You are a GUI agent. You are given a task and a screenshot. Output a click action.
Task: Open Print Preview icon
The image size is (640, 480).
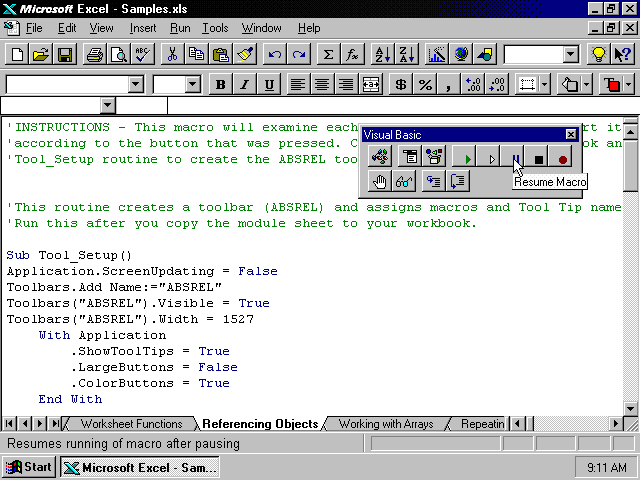(119, 54)
